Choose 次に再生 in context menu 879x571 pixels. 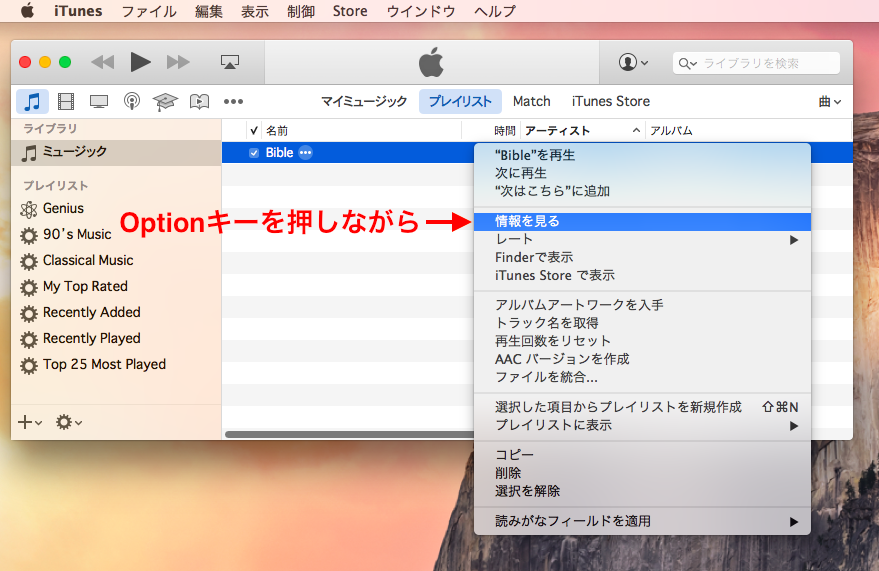(x=642, y=173)
